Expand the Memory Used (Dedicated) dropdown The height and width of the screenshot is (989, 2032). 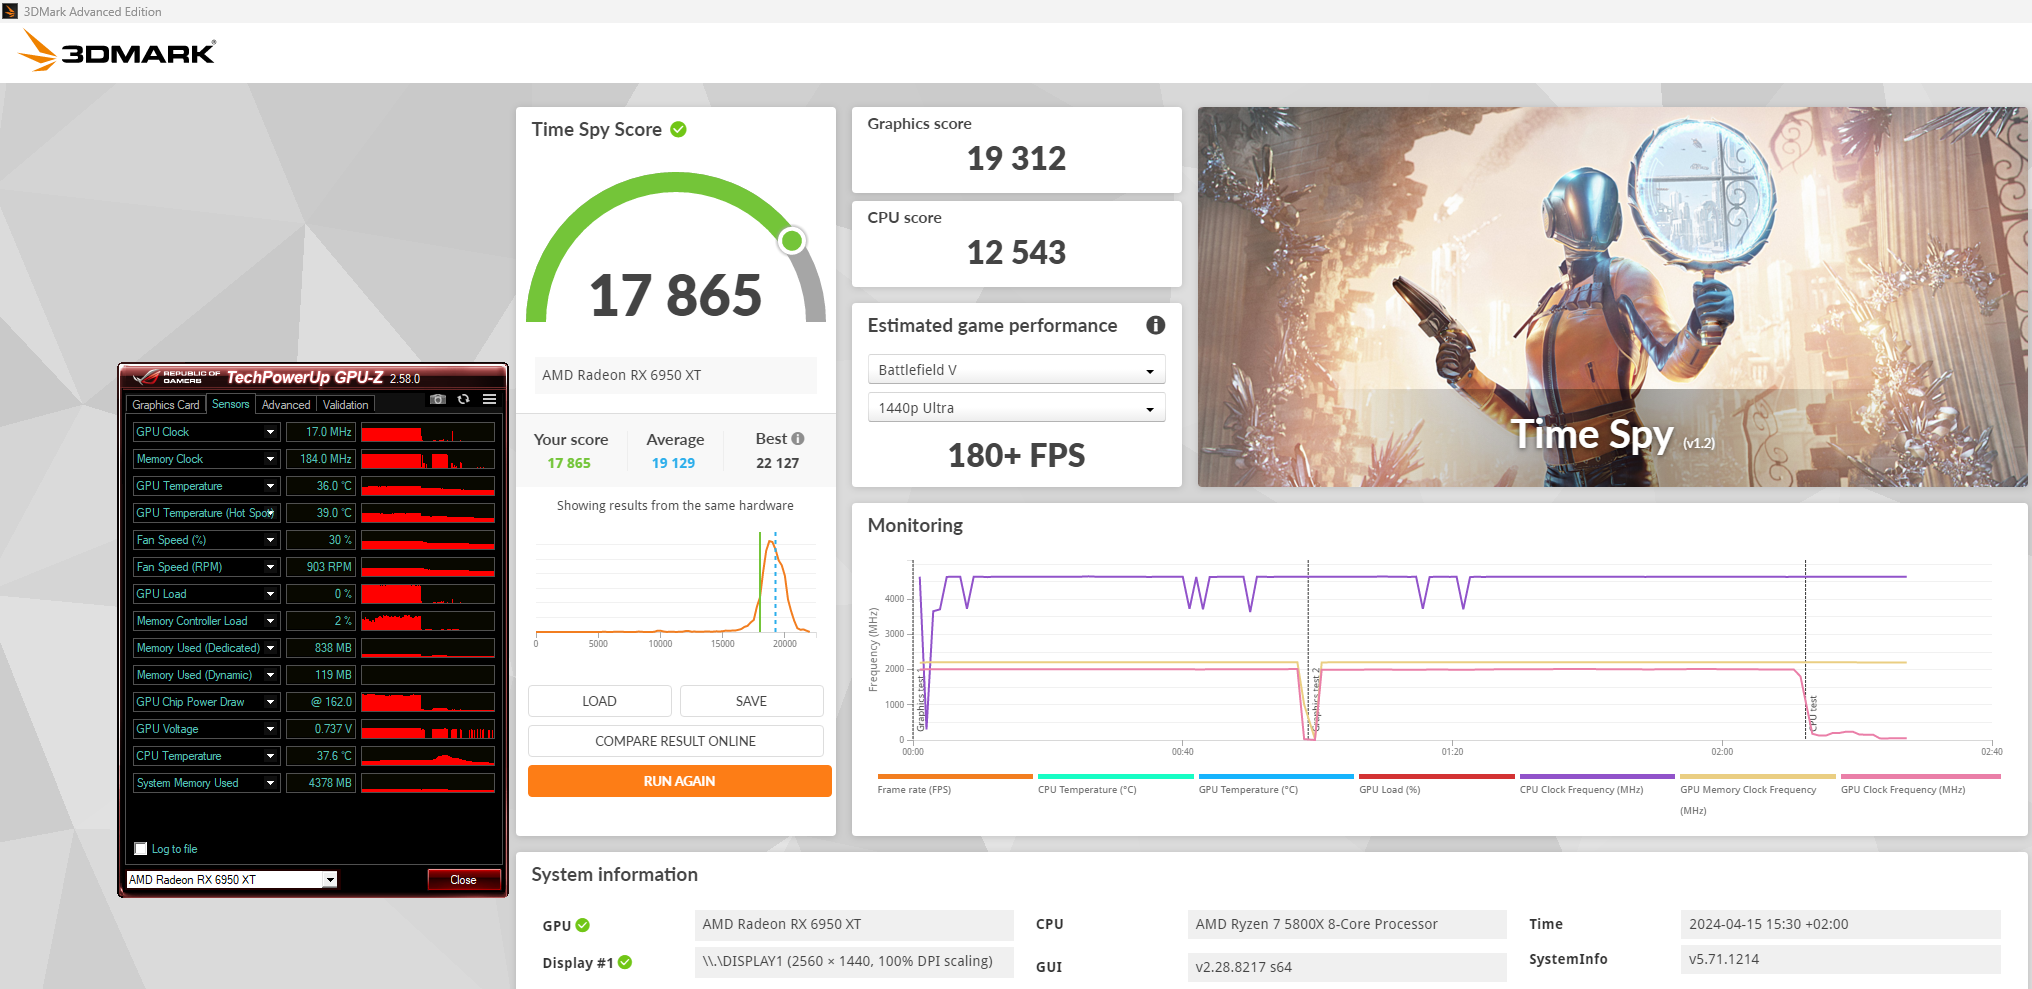click(x=270, y=648)
